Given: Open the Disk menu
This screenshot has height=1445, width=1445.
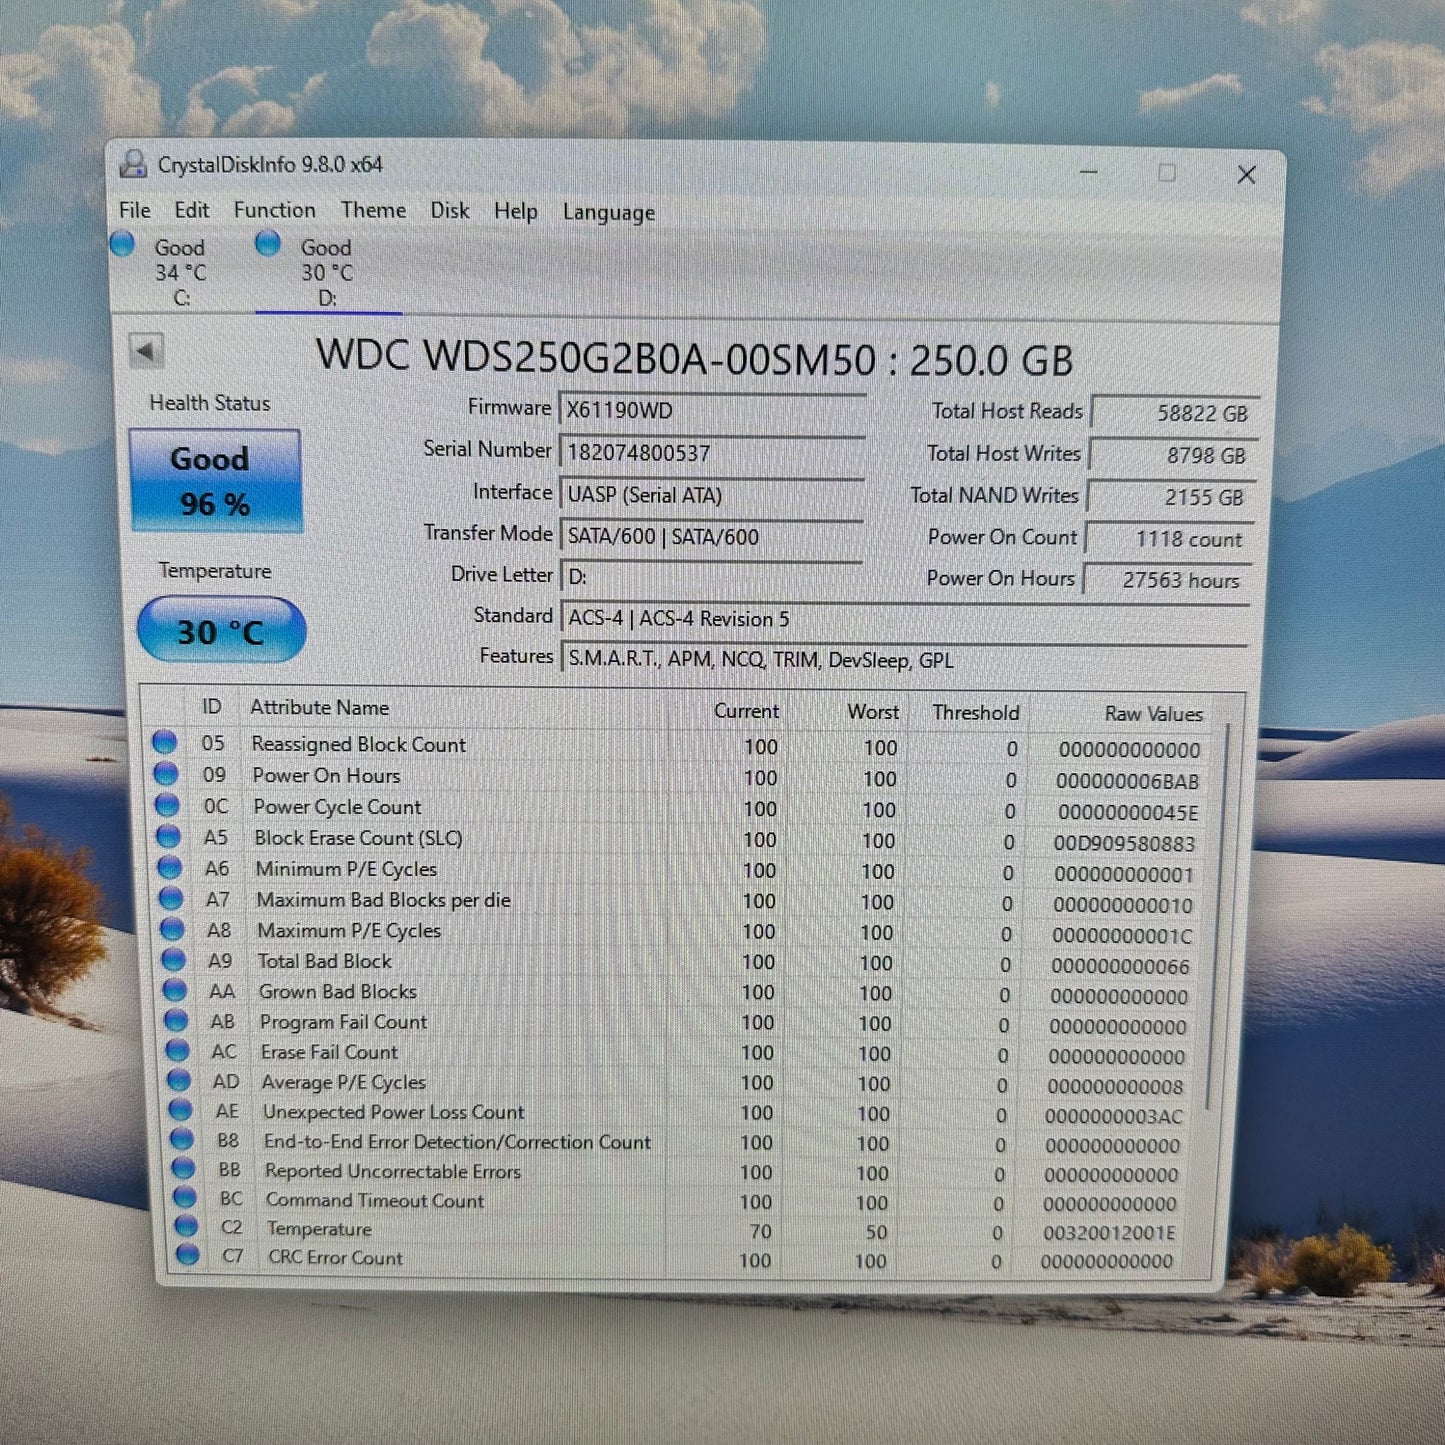Looking at the screenshot, I should pos(449,211).
